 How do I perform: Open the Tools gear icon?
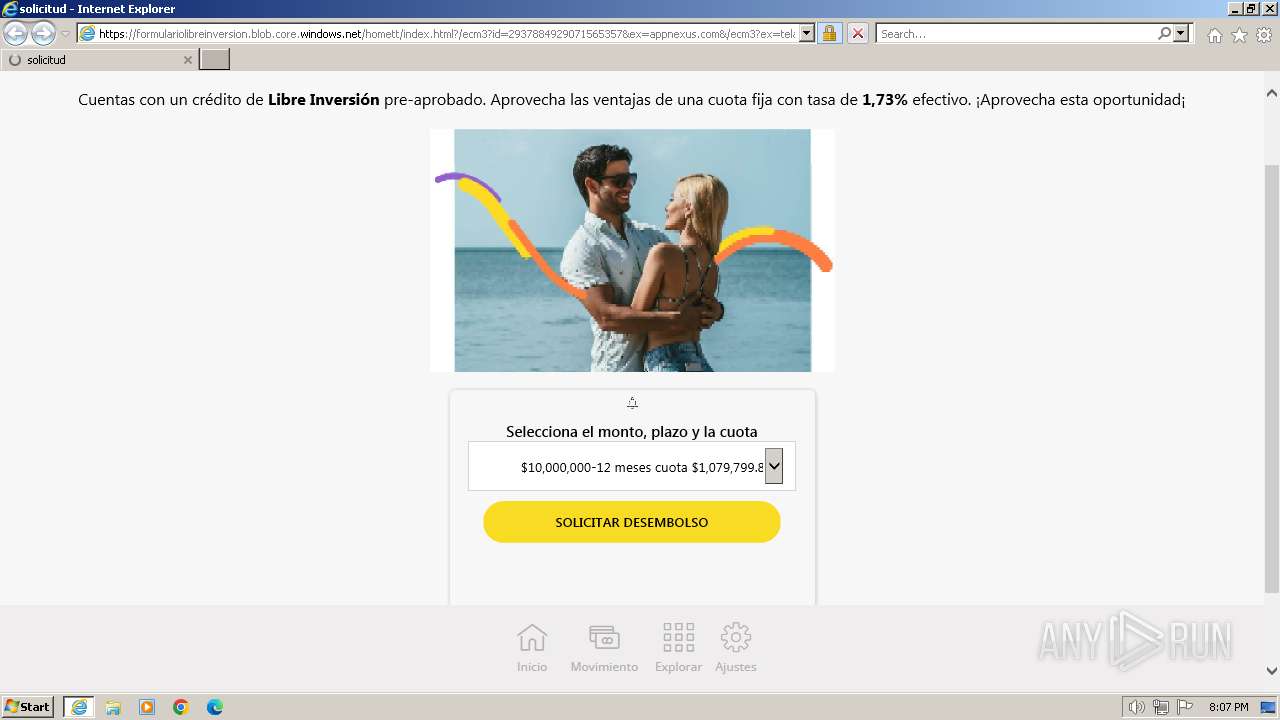[x=1264, y=35]
